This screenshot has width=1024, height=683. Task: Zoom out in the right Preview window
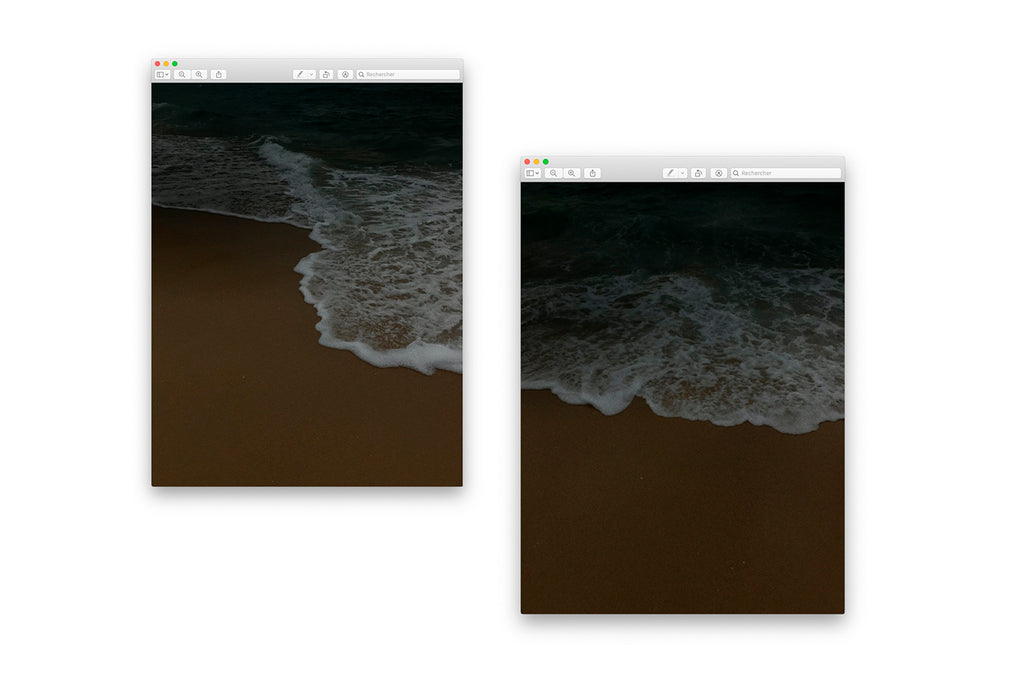tap(553, 173)
